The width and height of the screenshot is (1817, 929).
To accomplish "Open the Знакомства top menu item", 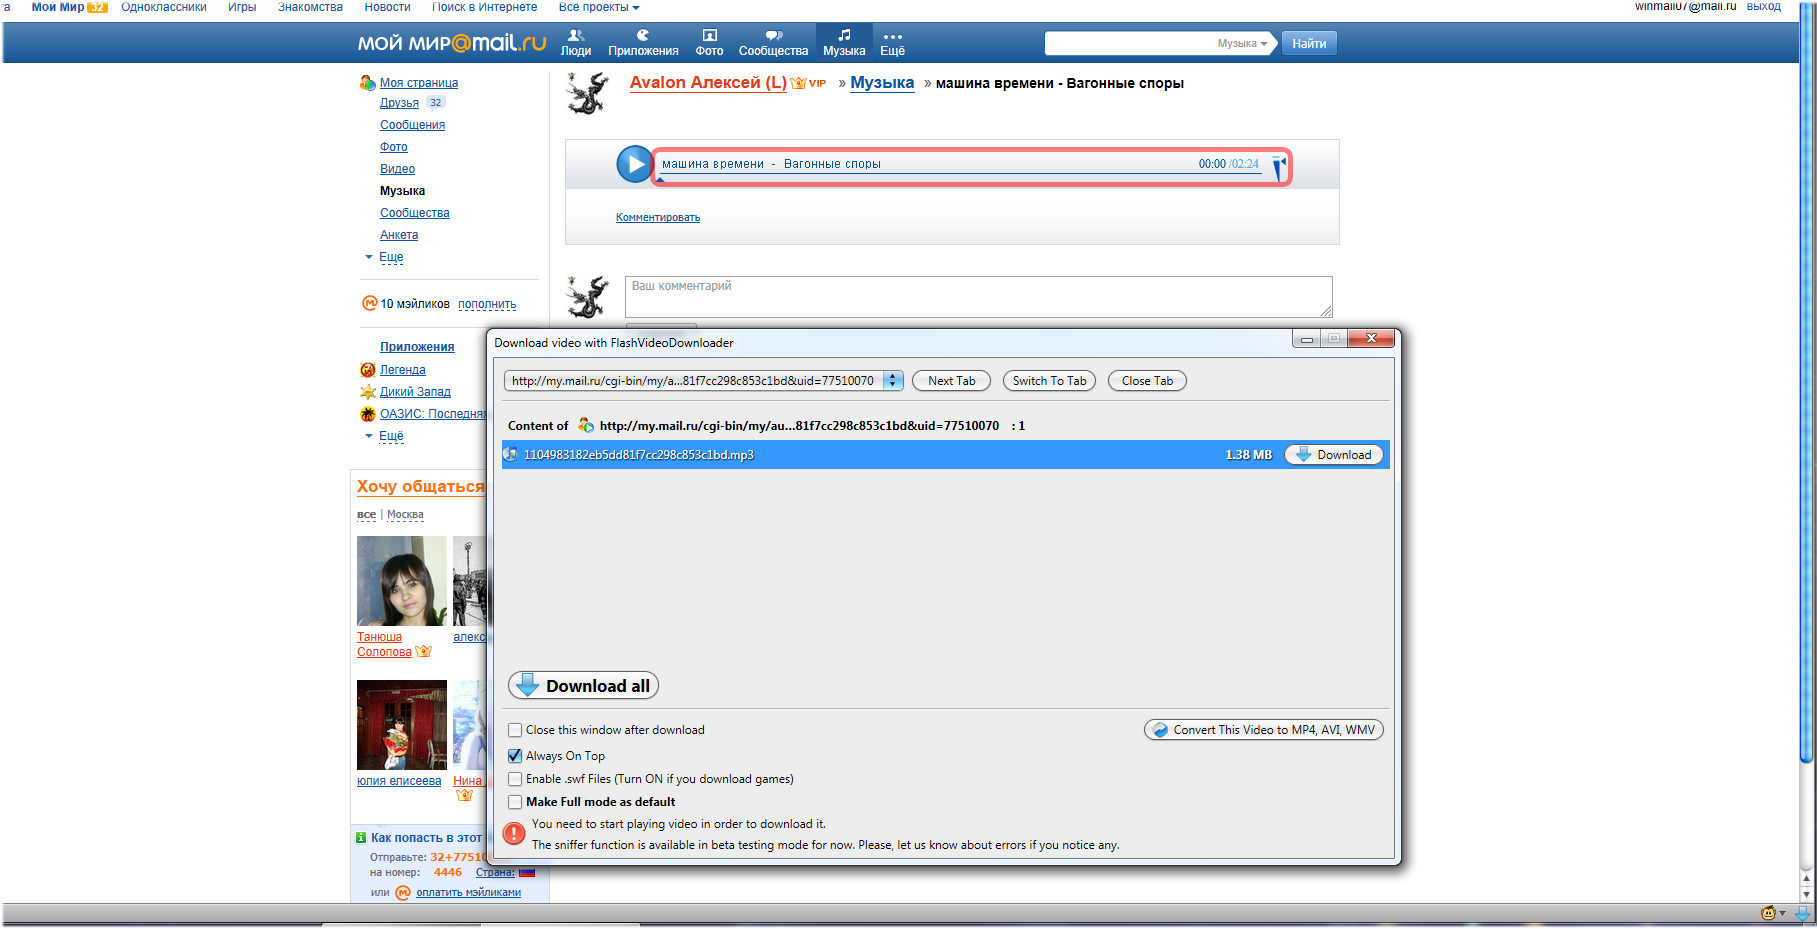I will coord(310,7).
